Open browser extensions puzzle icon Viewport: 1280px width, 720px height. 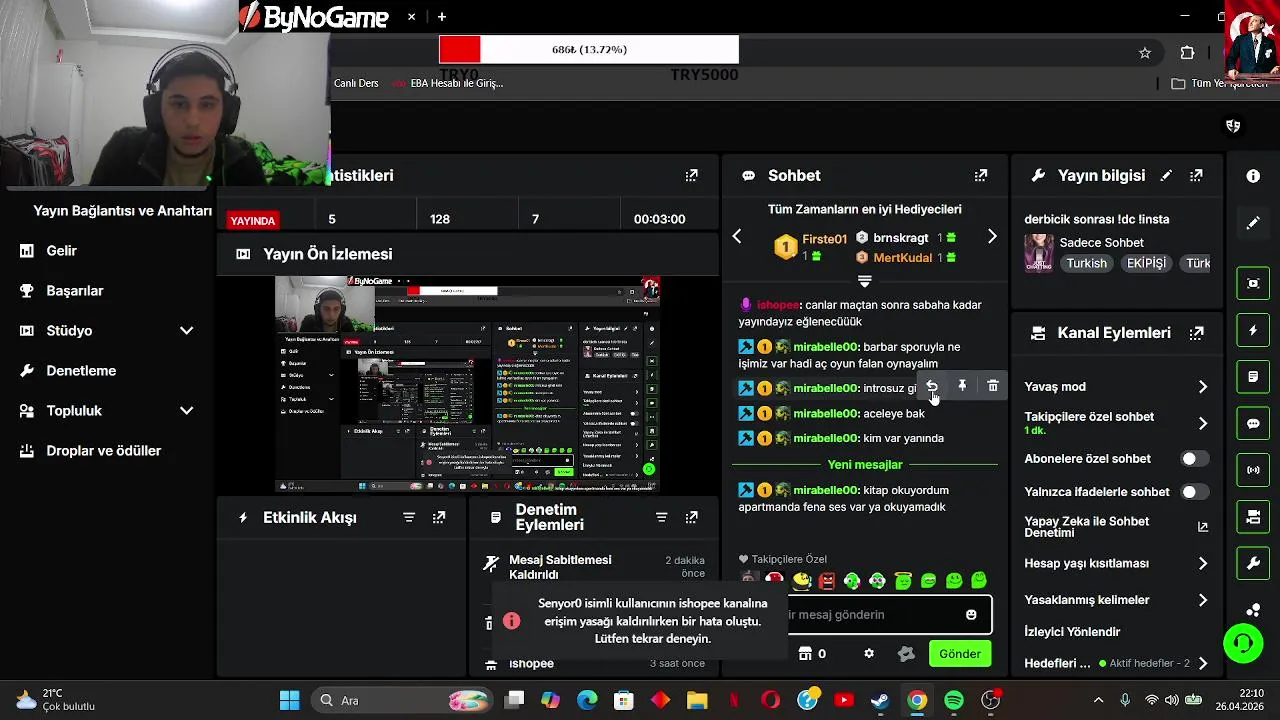tap(1187, 53)
